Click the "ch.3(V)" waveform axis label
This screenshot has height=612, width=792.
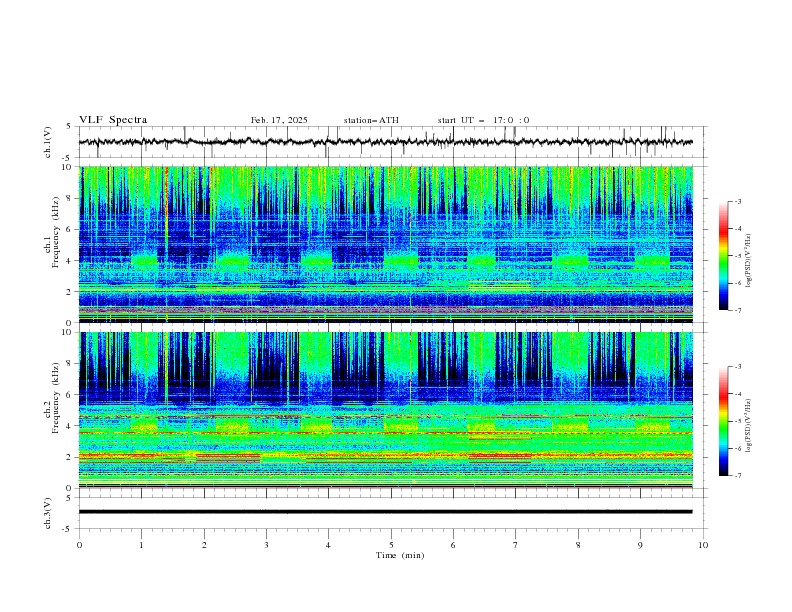48,513
